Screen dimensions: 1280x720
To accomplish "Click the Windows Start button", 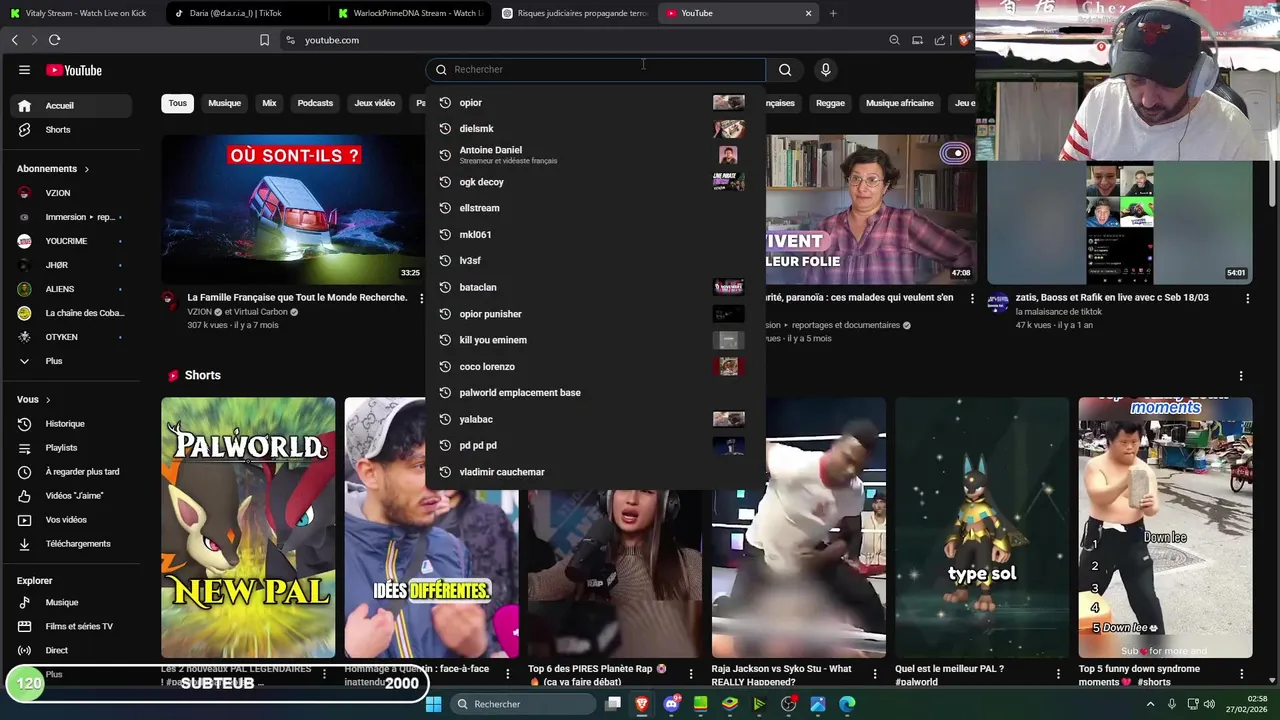I will pos(433,704).
